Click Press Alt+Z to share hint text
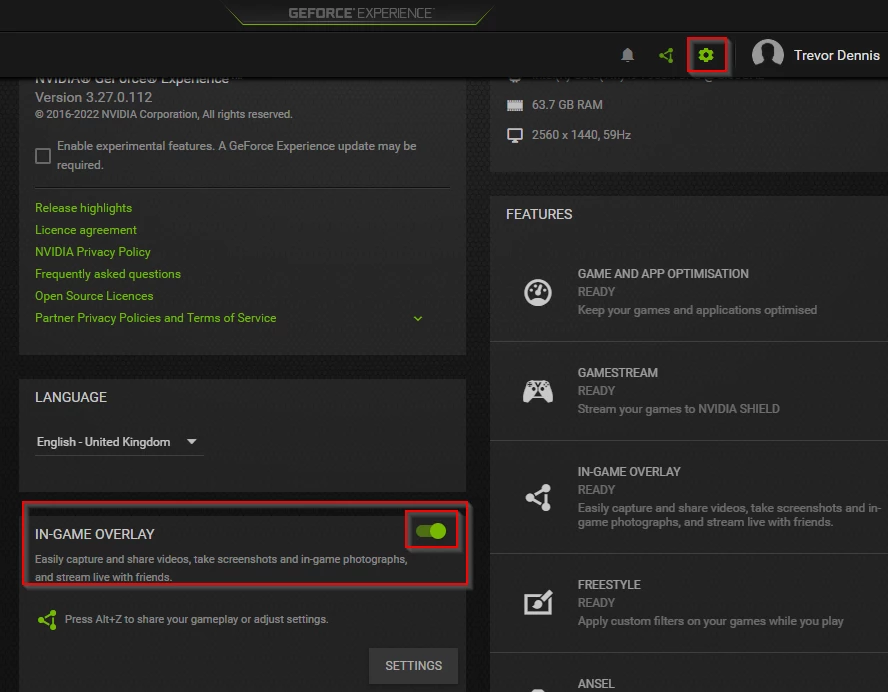 point(197,620)
